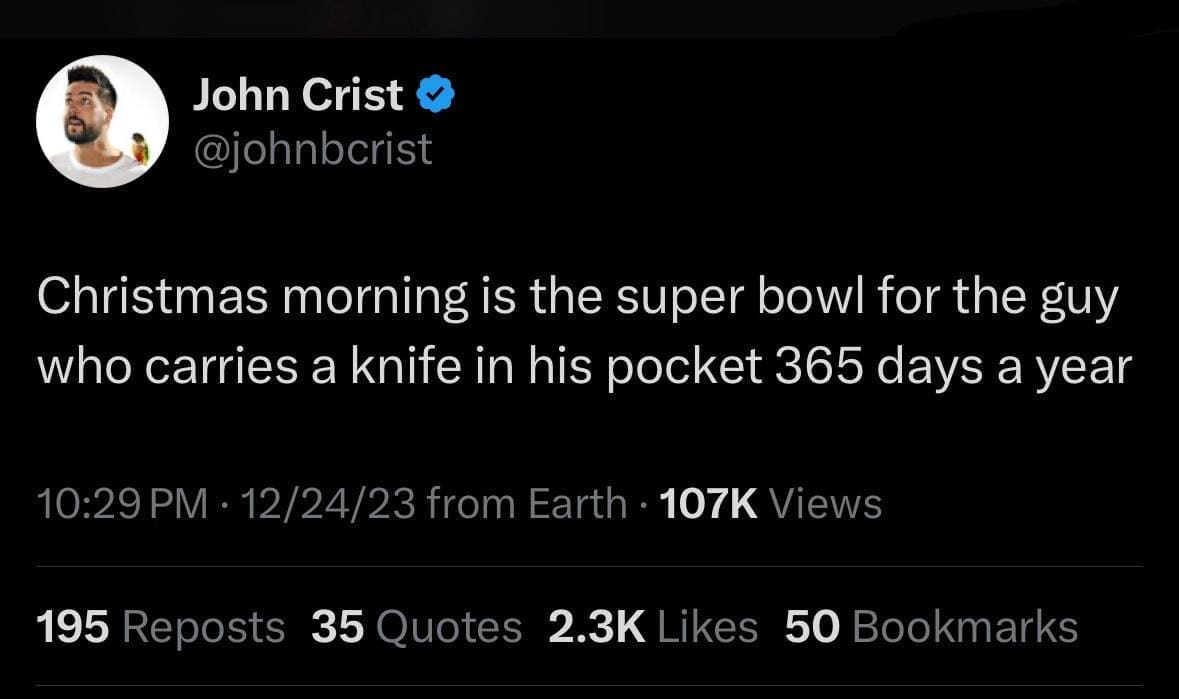Click the word "pocket" in the tweet
Screen dimensions: 1179x699
(x=690, y=368)
